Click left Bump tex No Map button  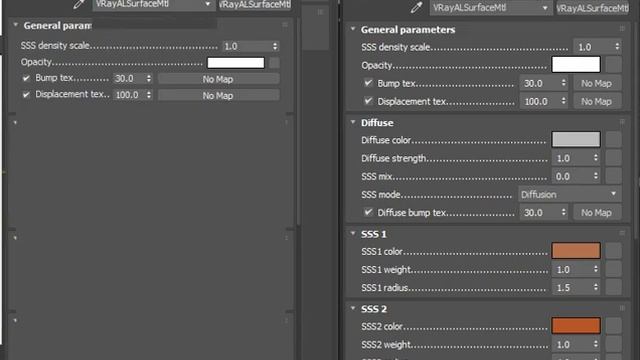coord(218,79)
